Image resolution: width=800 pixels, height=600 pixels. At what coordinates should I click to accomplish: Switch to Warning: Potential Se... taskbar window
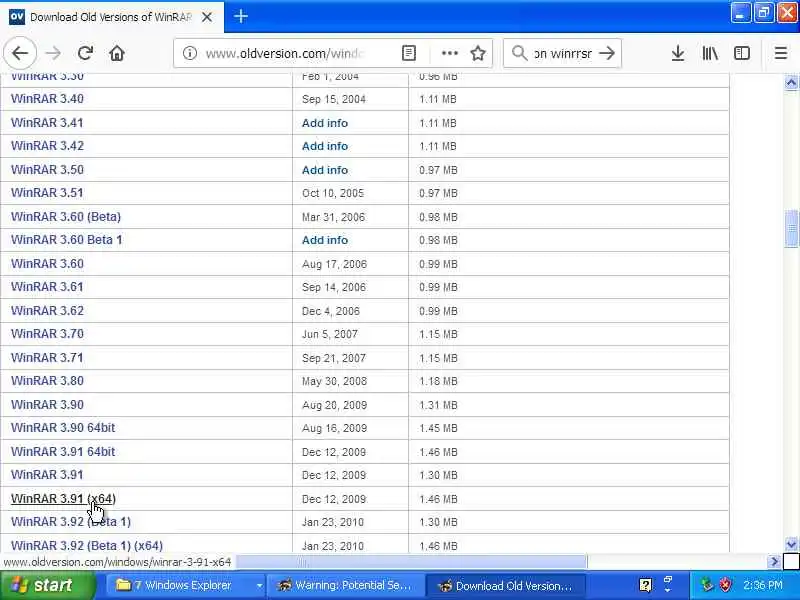pos(346,585)
